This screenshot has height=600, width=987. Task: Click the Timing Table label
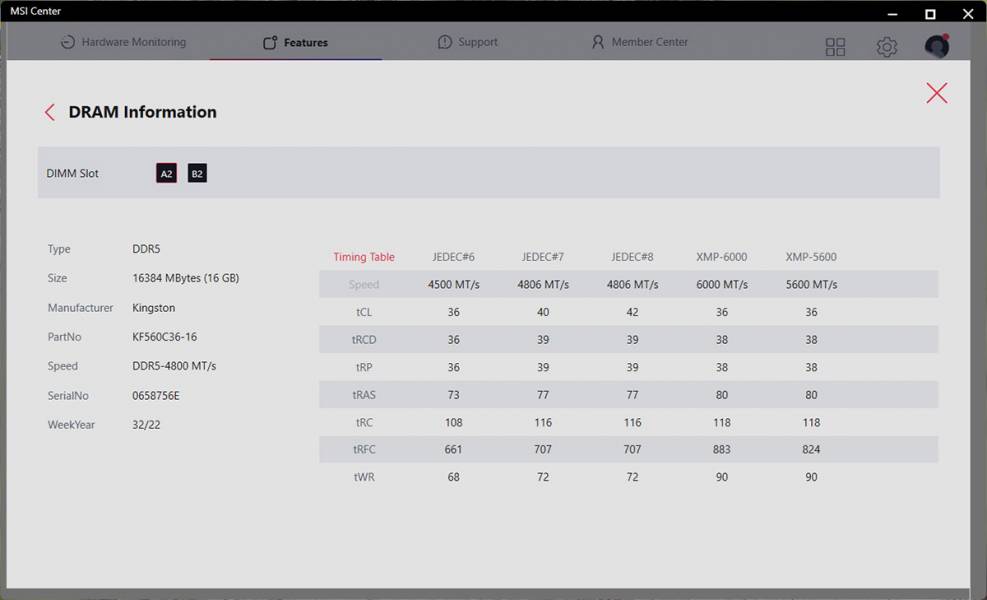pyautogui.click(x=364, y=257)
